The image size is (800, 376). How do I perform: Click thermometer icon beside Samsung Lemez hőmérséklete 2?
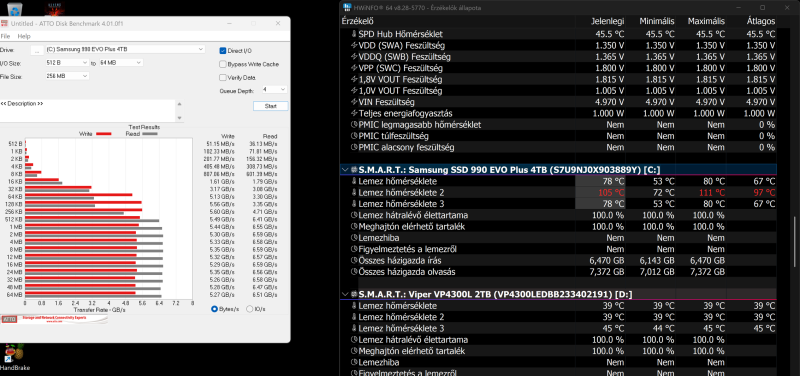pyautogui.click(x=355, y=193)
